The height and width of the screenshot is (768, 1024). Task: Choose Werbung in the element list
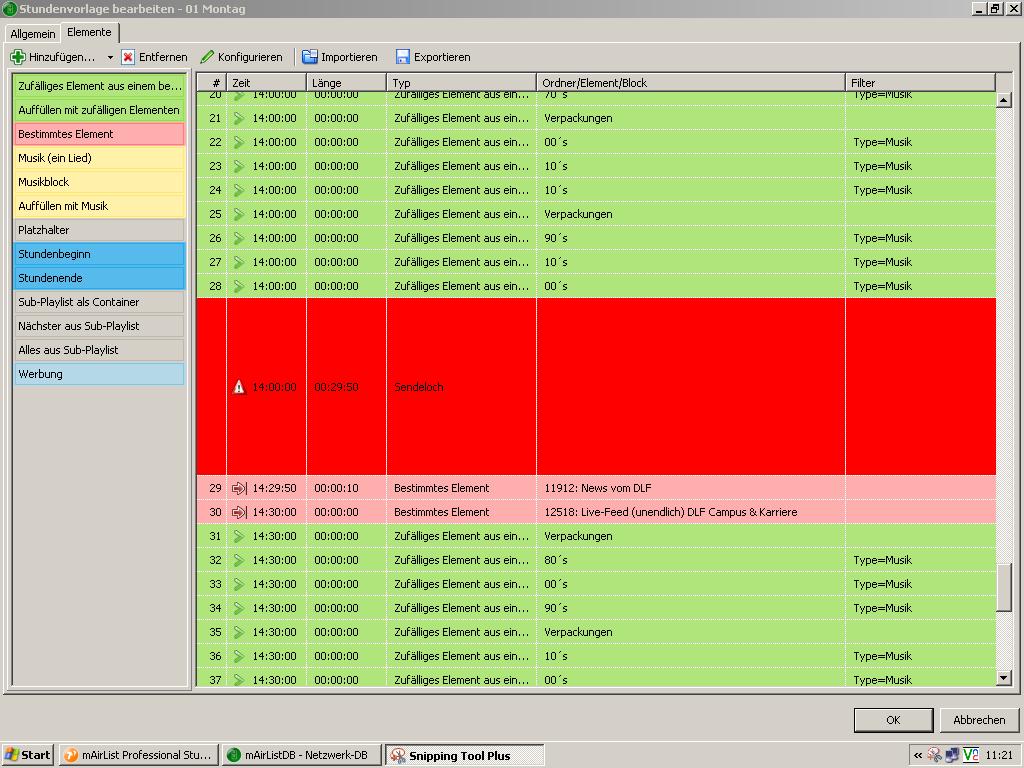[x=98, y=374]
